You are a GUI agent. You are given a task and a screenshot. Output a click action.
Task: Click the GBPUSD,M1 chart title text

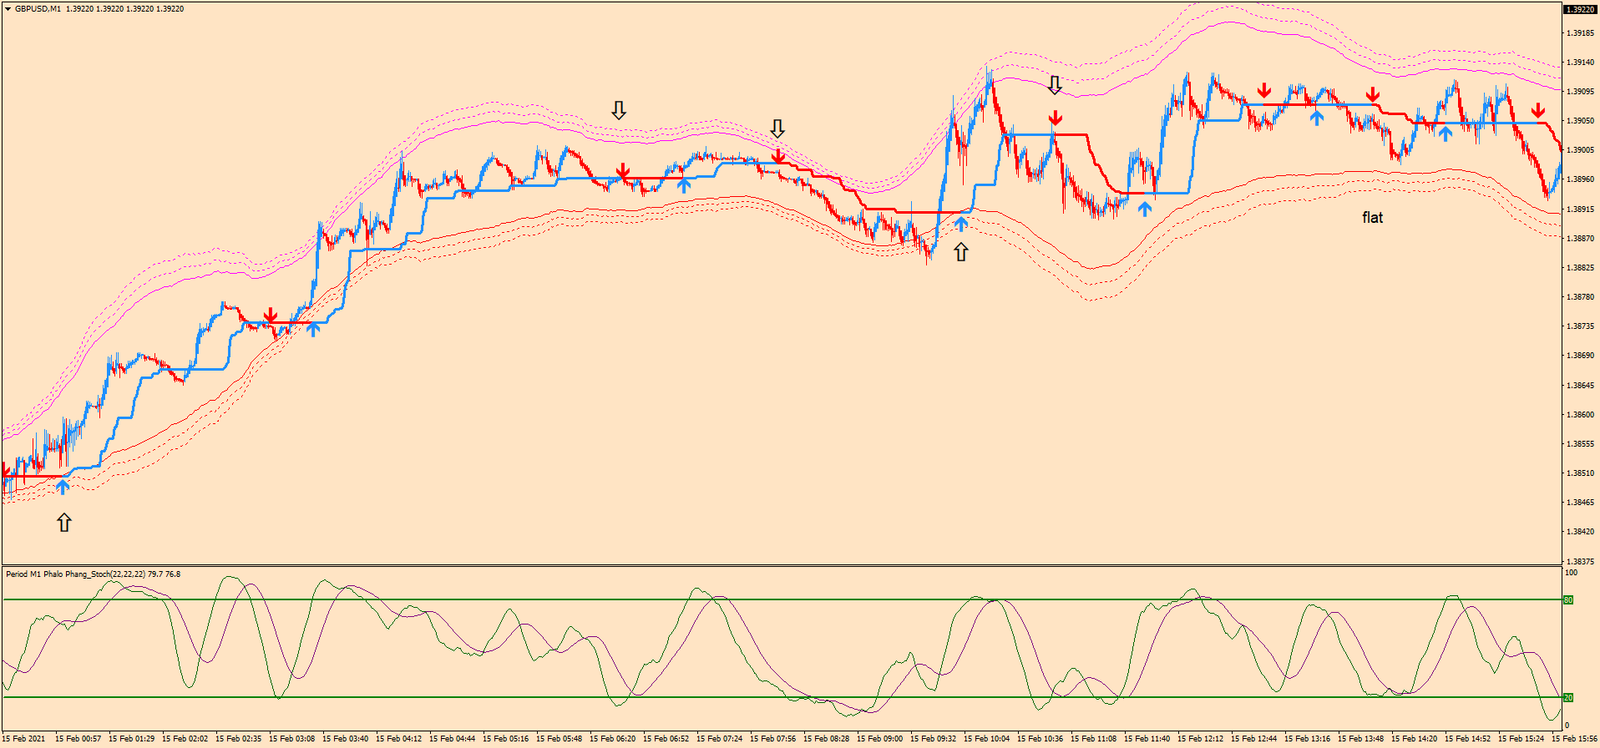click(38, 9)
